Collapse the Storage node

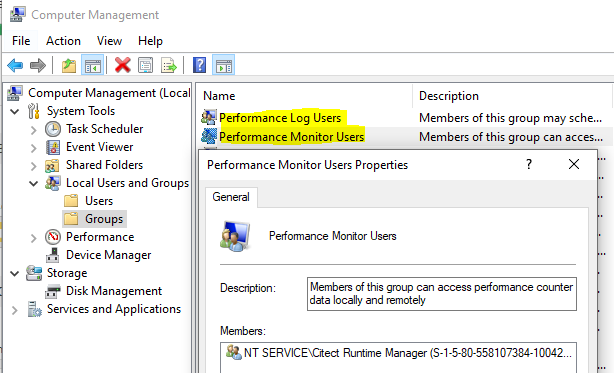15,273
